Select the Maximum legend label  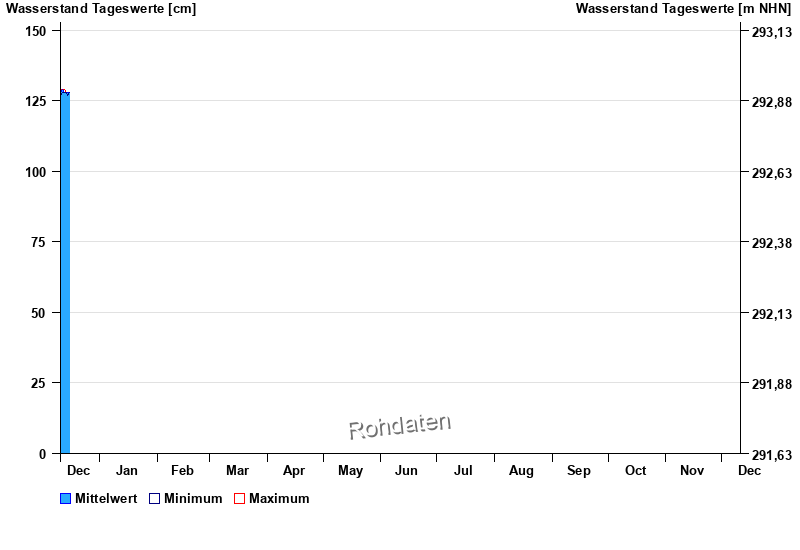(279, 499)
